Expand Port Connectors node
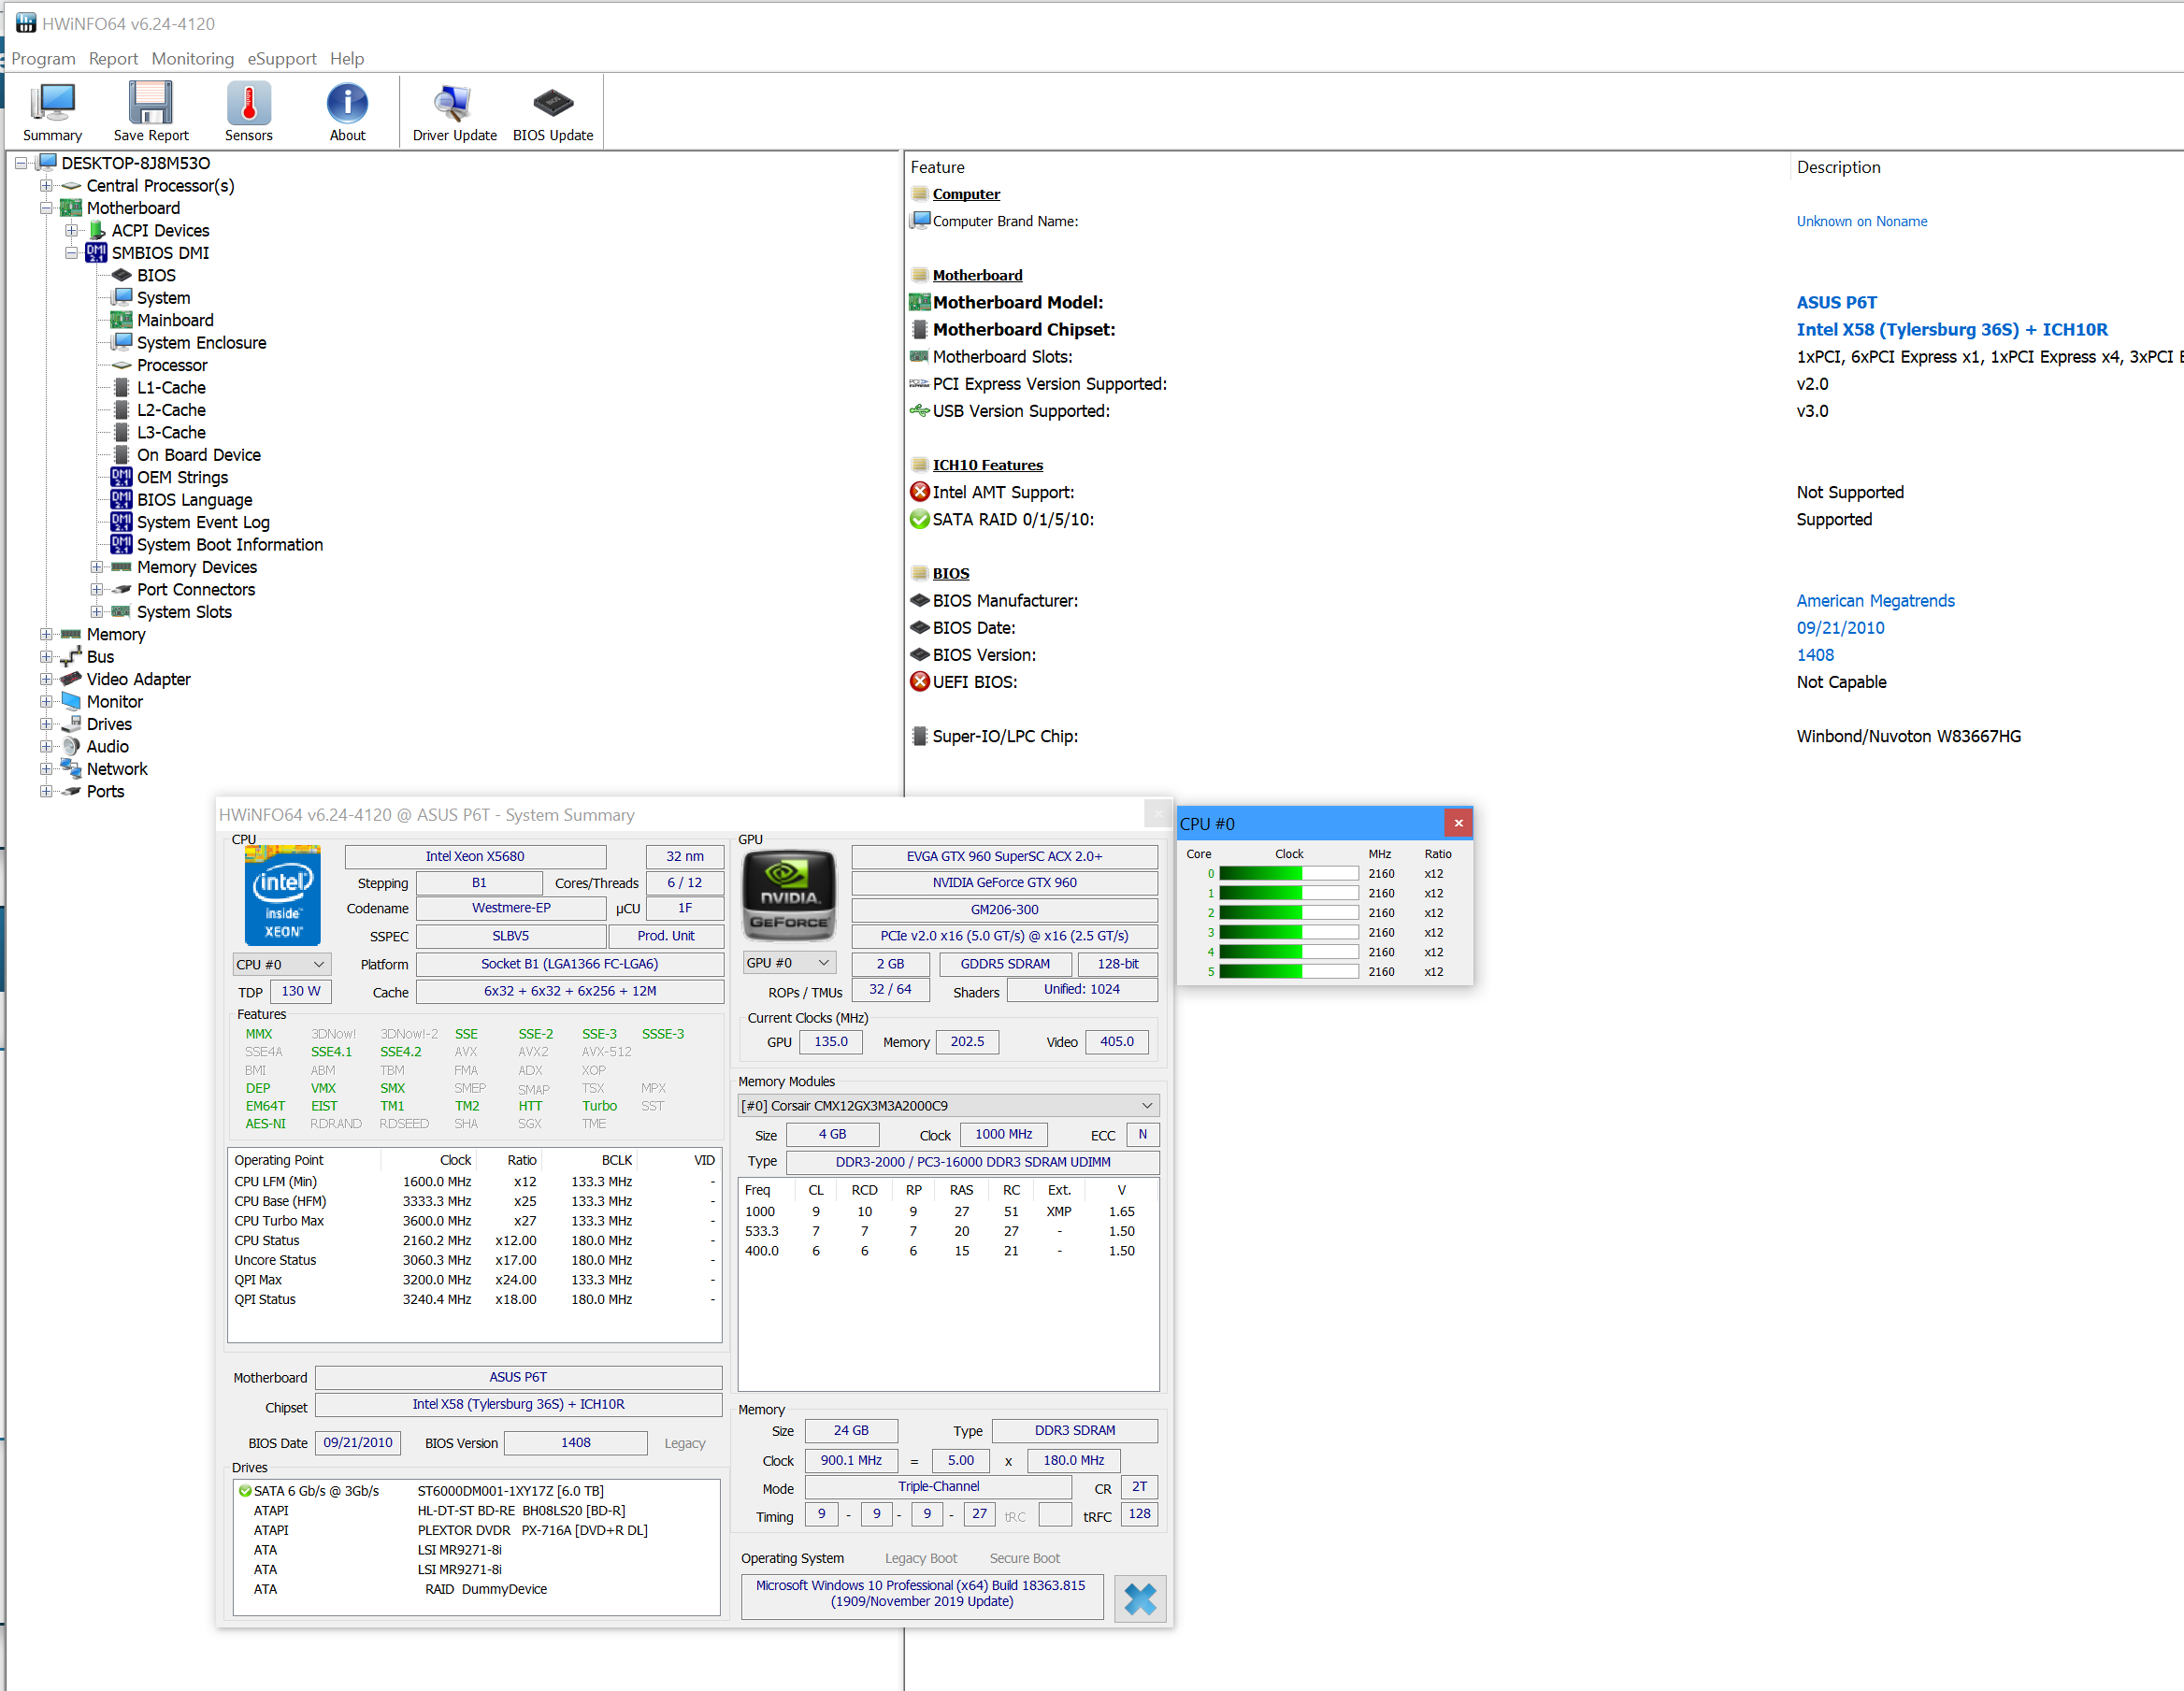This screenshot has height=1691, width=2184. tap(96, 590)
